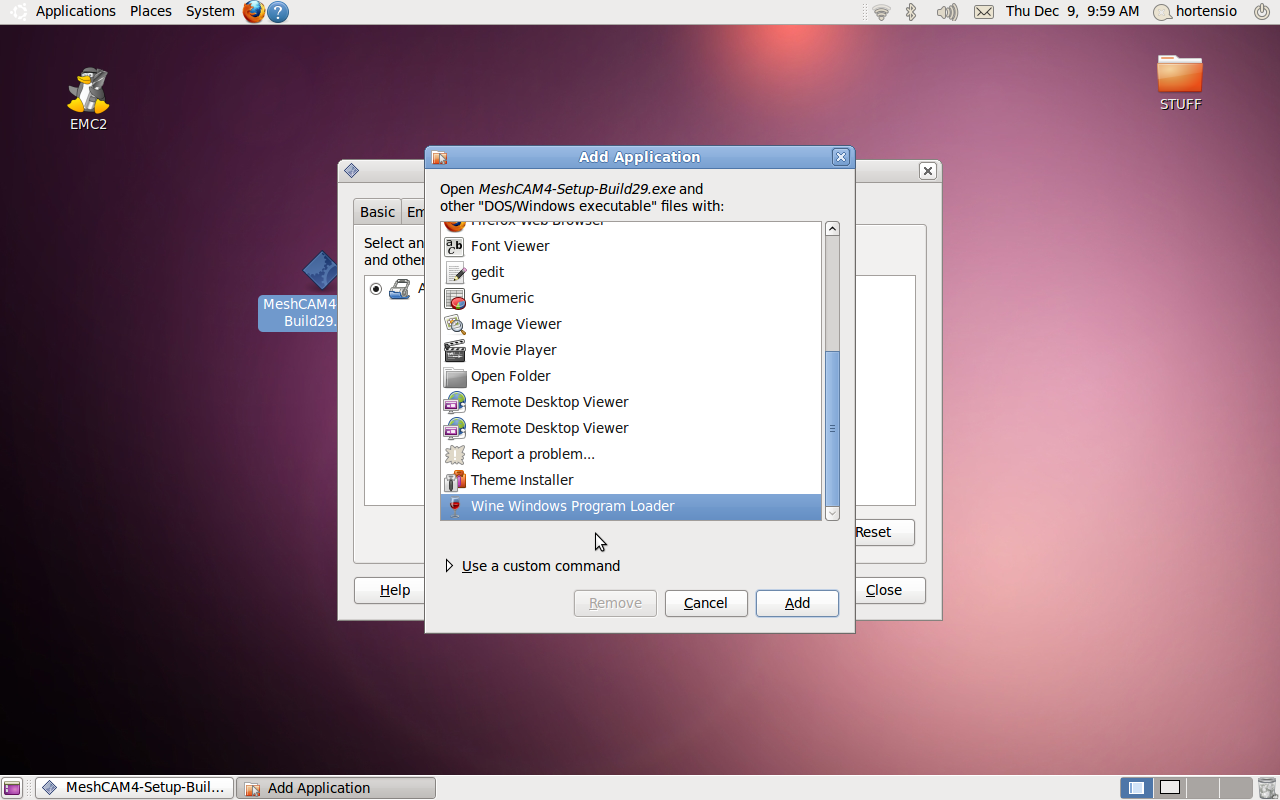Select the radio button in properties list

tap(376, 289)
